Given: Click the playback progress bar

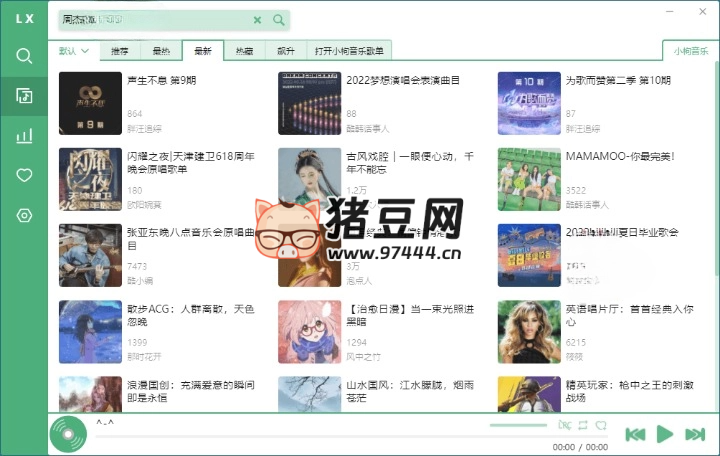Looking at the screenshot, I should (351, 436).
